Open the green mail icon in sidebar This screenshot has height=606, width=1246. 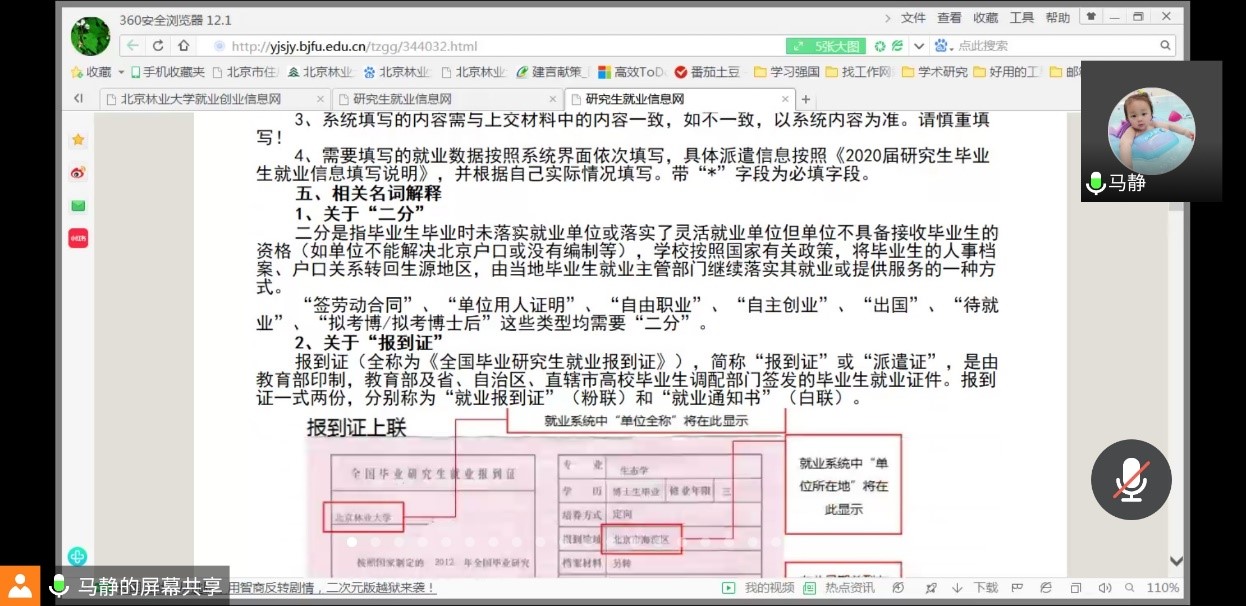(78, 206)
